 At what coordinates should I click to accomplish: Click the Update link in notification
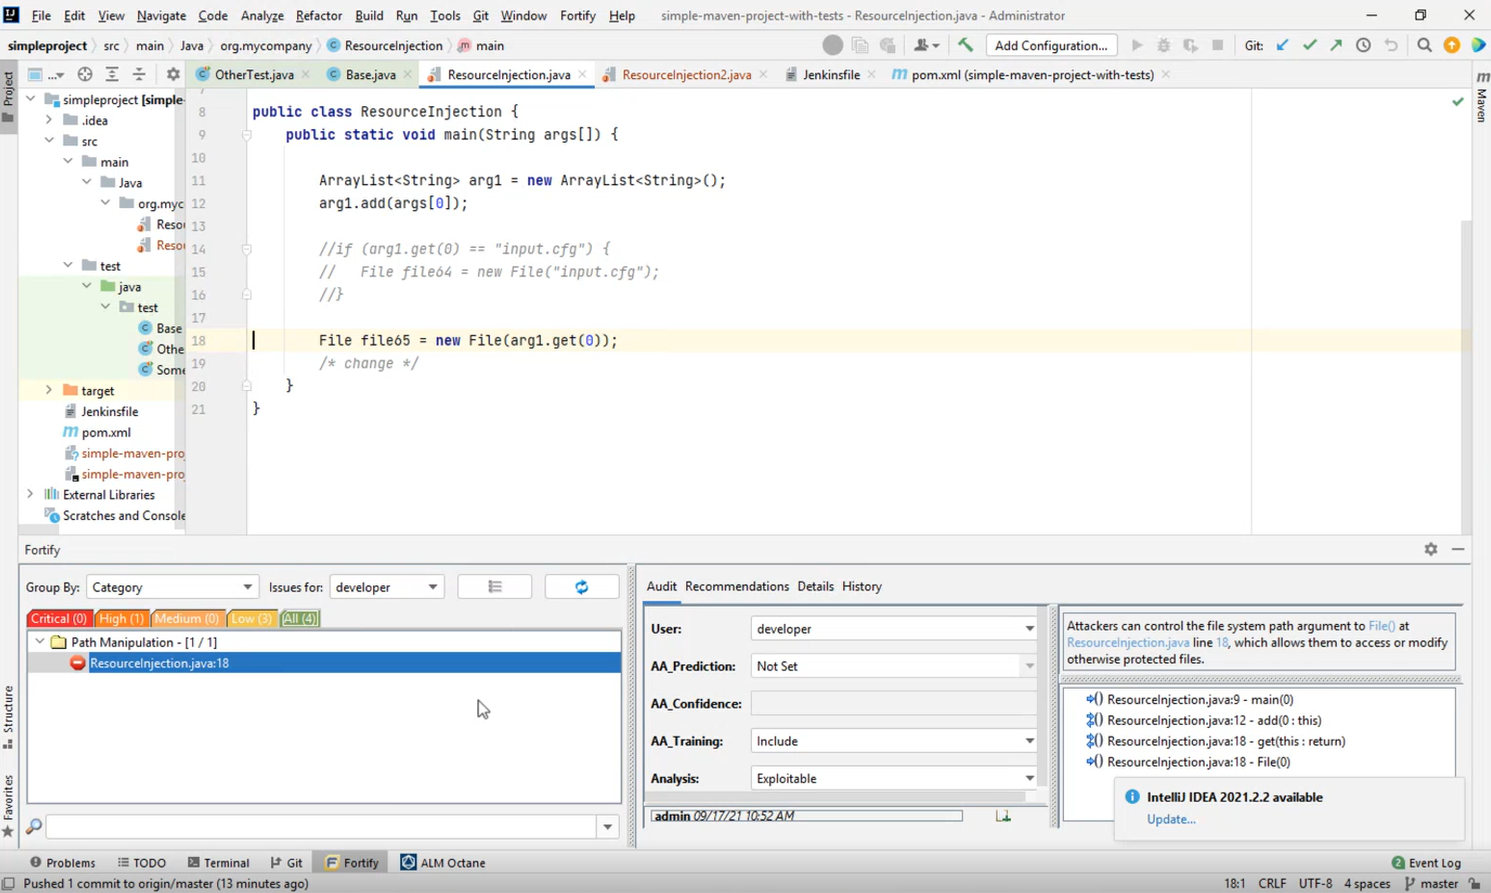click(x=1171, y=819)
